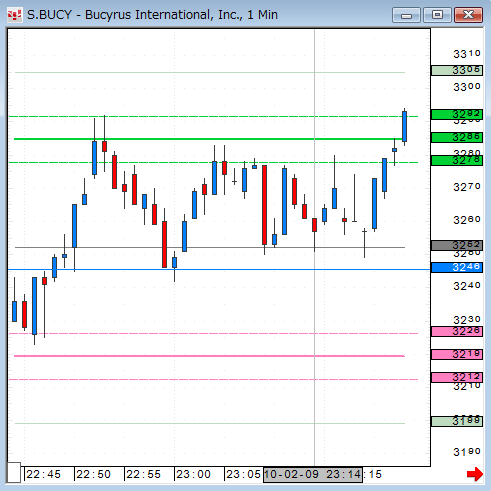The height and width of the screenshot is (491, 491).
Task: Click the 22:45 time axis label
Action: 44,474
